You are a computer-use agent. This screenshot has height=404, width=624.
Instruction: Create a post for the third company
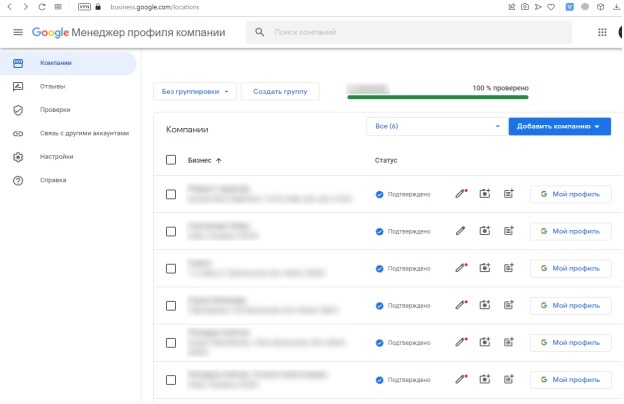point(509,268)
